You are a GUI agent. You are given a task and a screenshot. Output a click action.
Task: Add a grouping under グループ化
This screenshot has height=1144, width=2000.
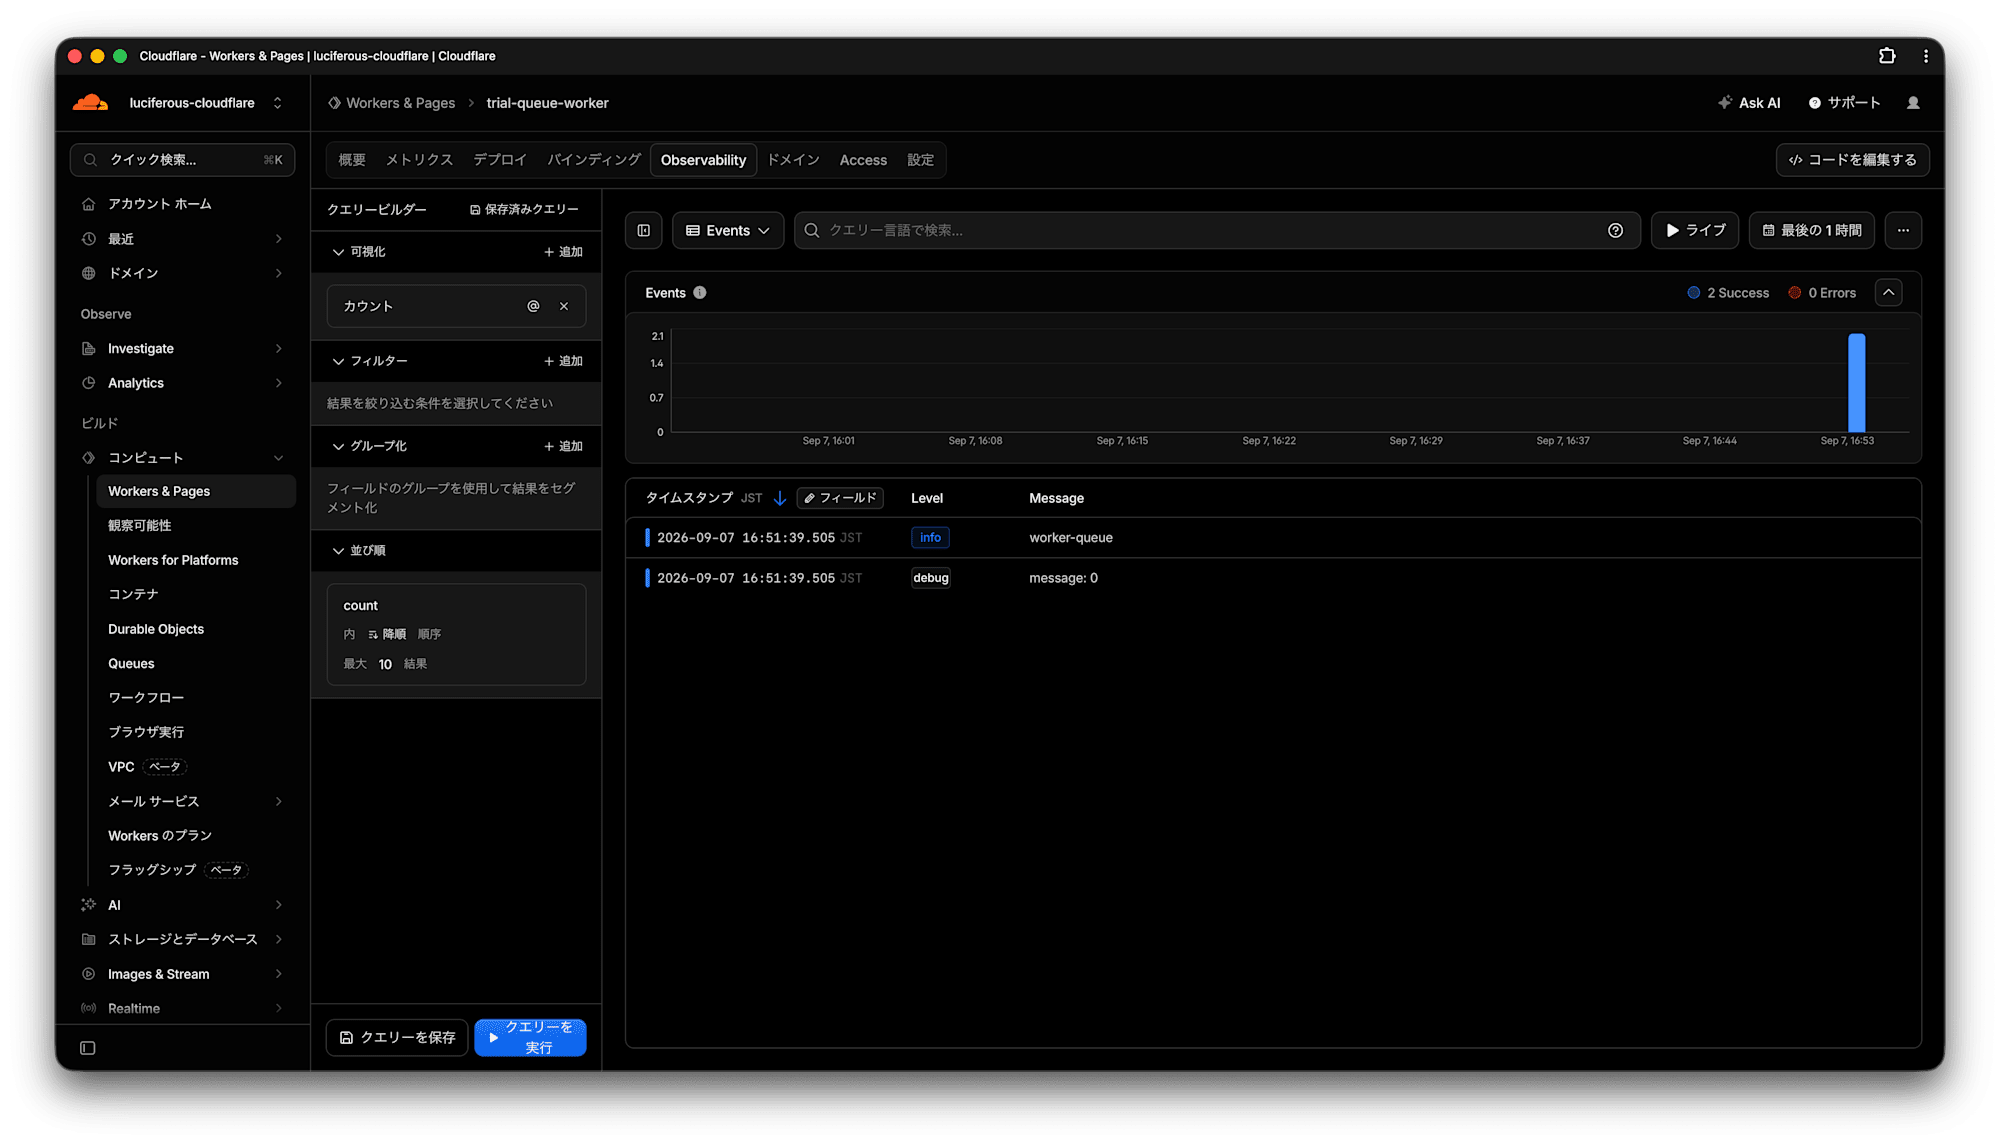(x=563, y=446)
